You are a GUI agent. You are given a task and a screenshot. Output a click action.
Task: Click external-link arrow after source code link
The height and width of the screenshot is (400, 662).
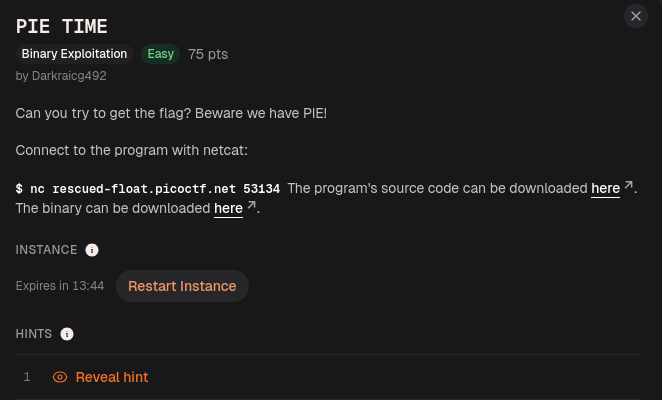pos(628,185)
